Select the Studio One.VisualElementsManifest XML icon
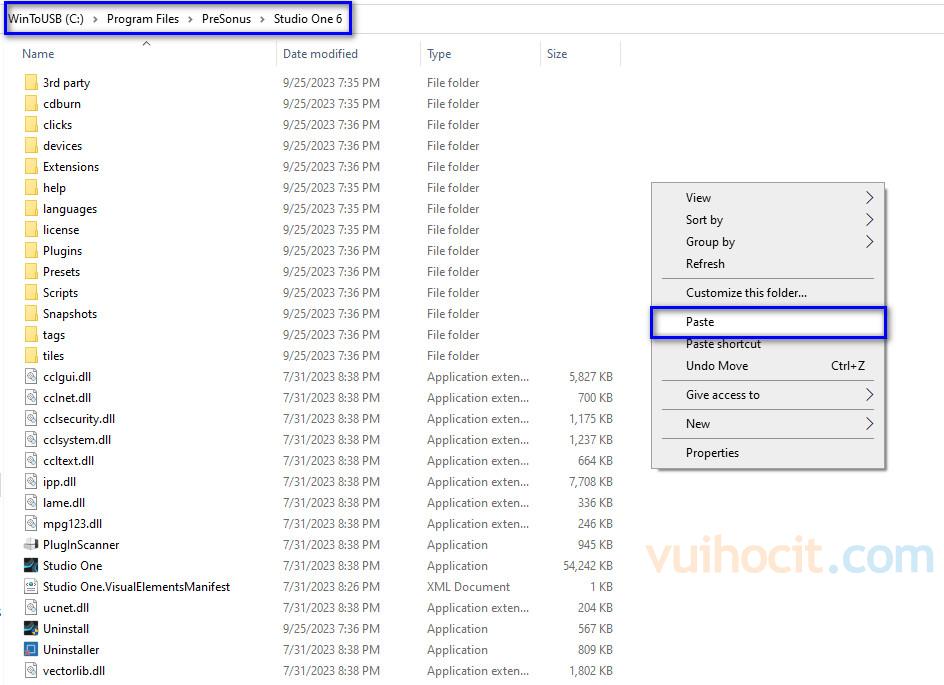This screenshot has width=944, height=685. (31, 587)
